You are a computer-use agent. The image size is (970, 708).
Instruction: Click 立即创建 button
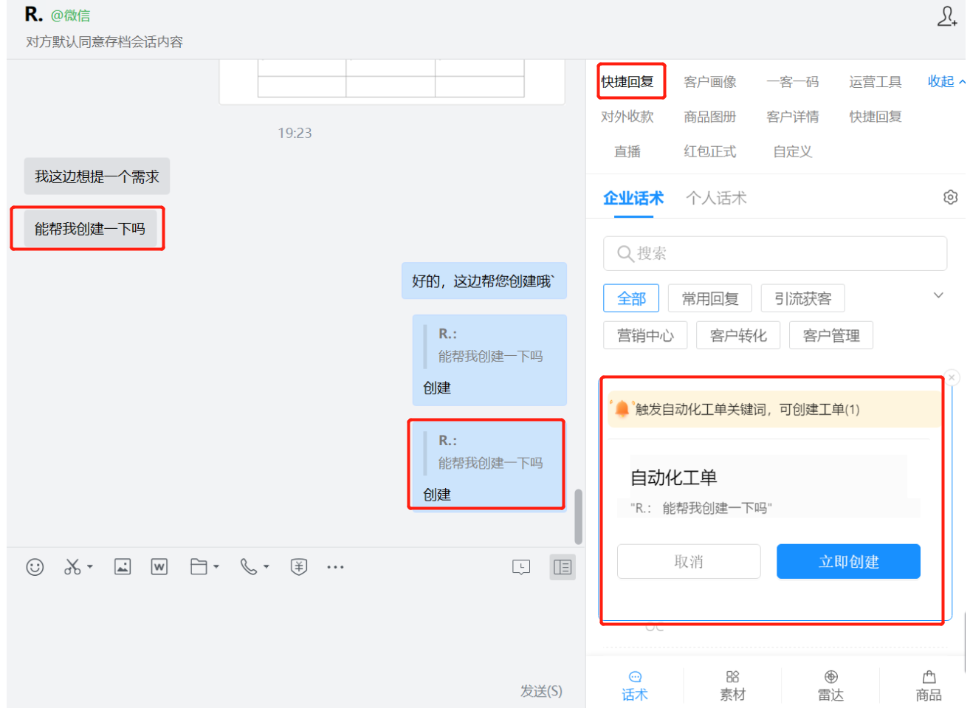[x=848, y=561]
